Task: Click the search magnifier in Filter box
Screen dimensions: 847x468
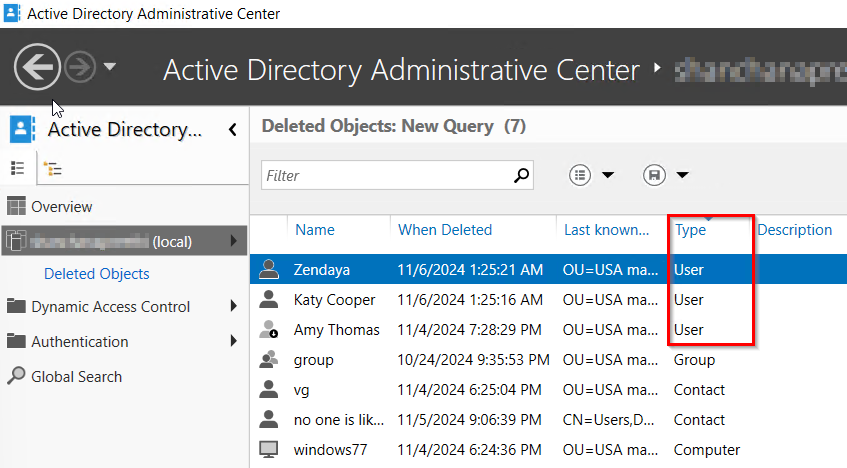Action: (x=521, y=175)
